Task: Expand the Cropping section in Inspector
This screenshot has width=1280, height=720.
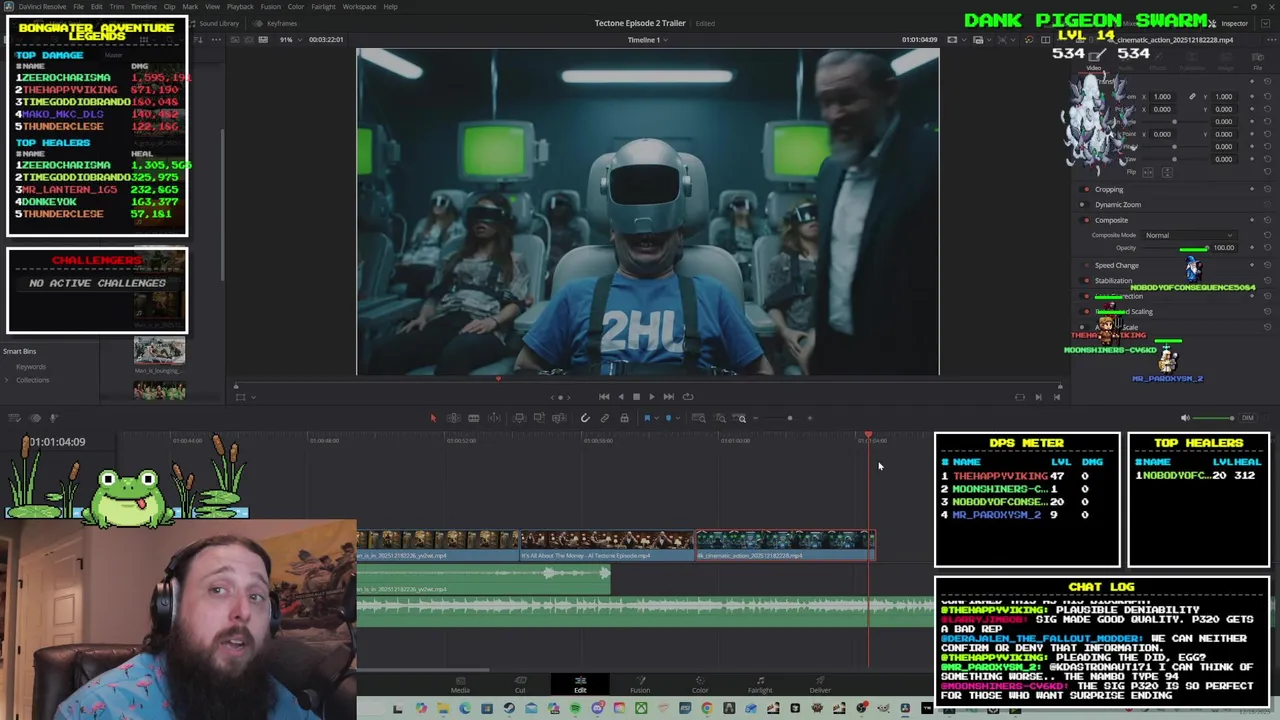Action: coord(1109,189)
